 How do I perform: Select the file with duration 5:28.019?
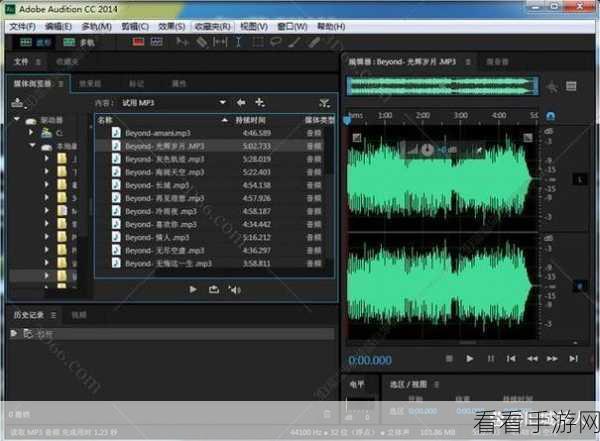coord(209,159)
